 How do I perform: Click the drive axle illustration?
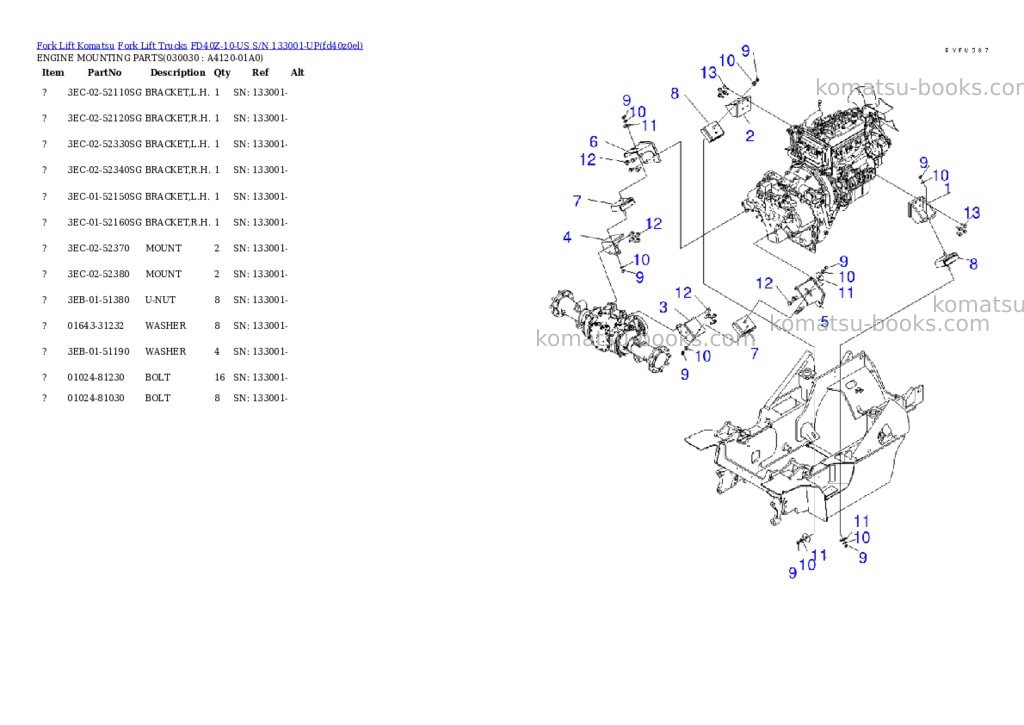click(x=611, y=331)
